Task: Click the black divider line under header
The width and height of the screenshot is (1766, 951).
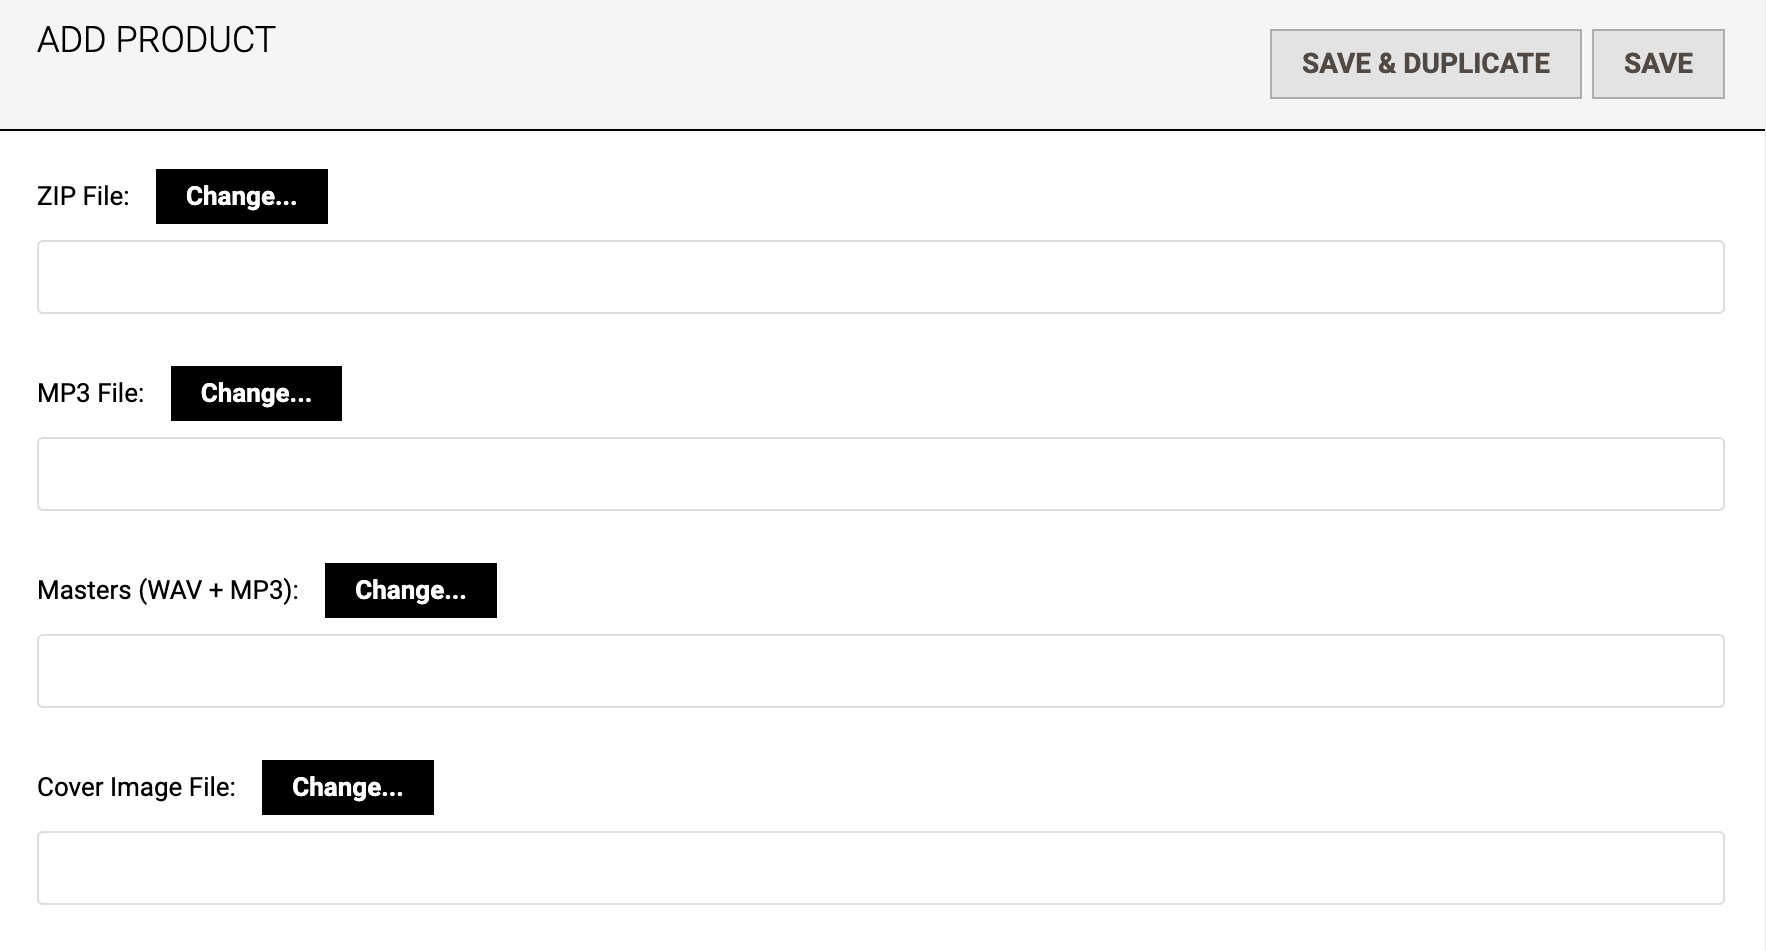Action: coord(880,130)
